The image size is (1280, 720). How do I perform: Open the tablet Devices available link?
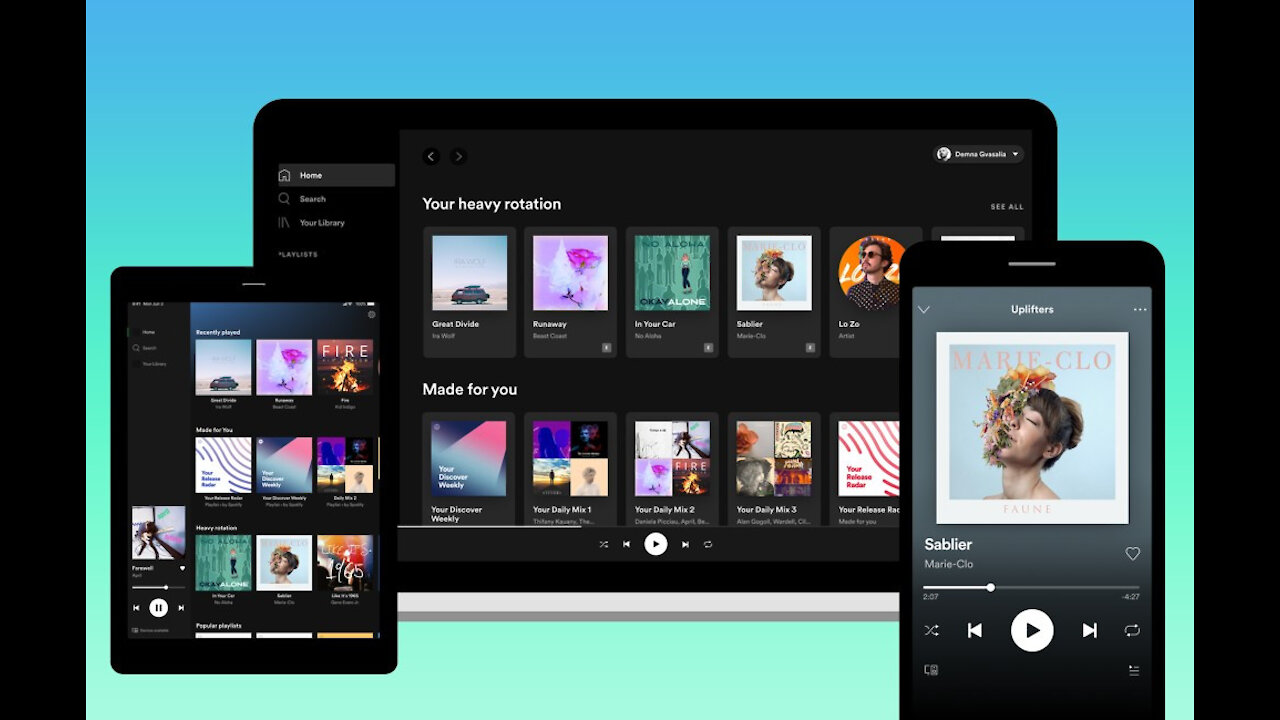pos(150,630)
